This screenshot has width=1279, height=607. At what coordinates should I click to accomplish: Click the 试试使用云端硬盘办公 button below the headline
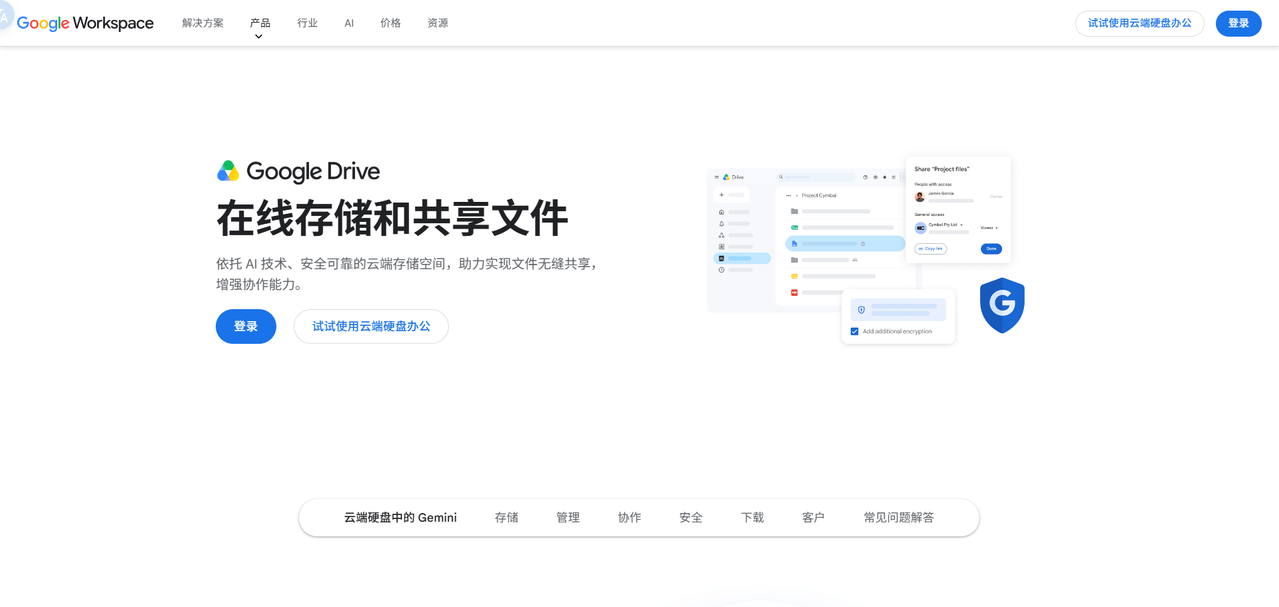click(371, 326)
